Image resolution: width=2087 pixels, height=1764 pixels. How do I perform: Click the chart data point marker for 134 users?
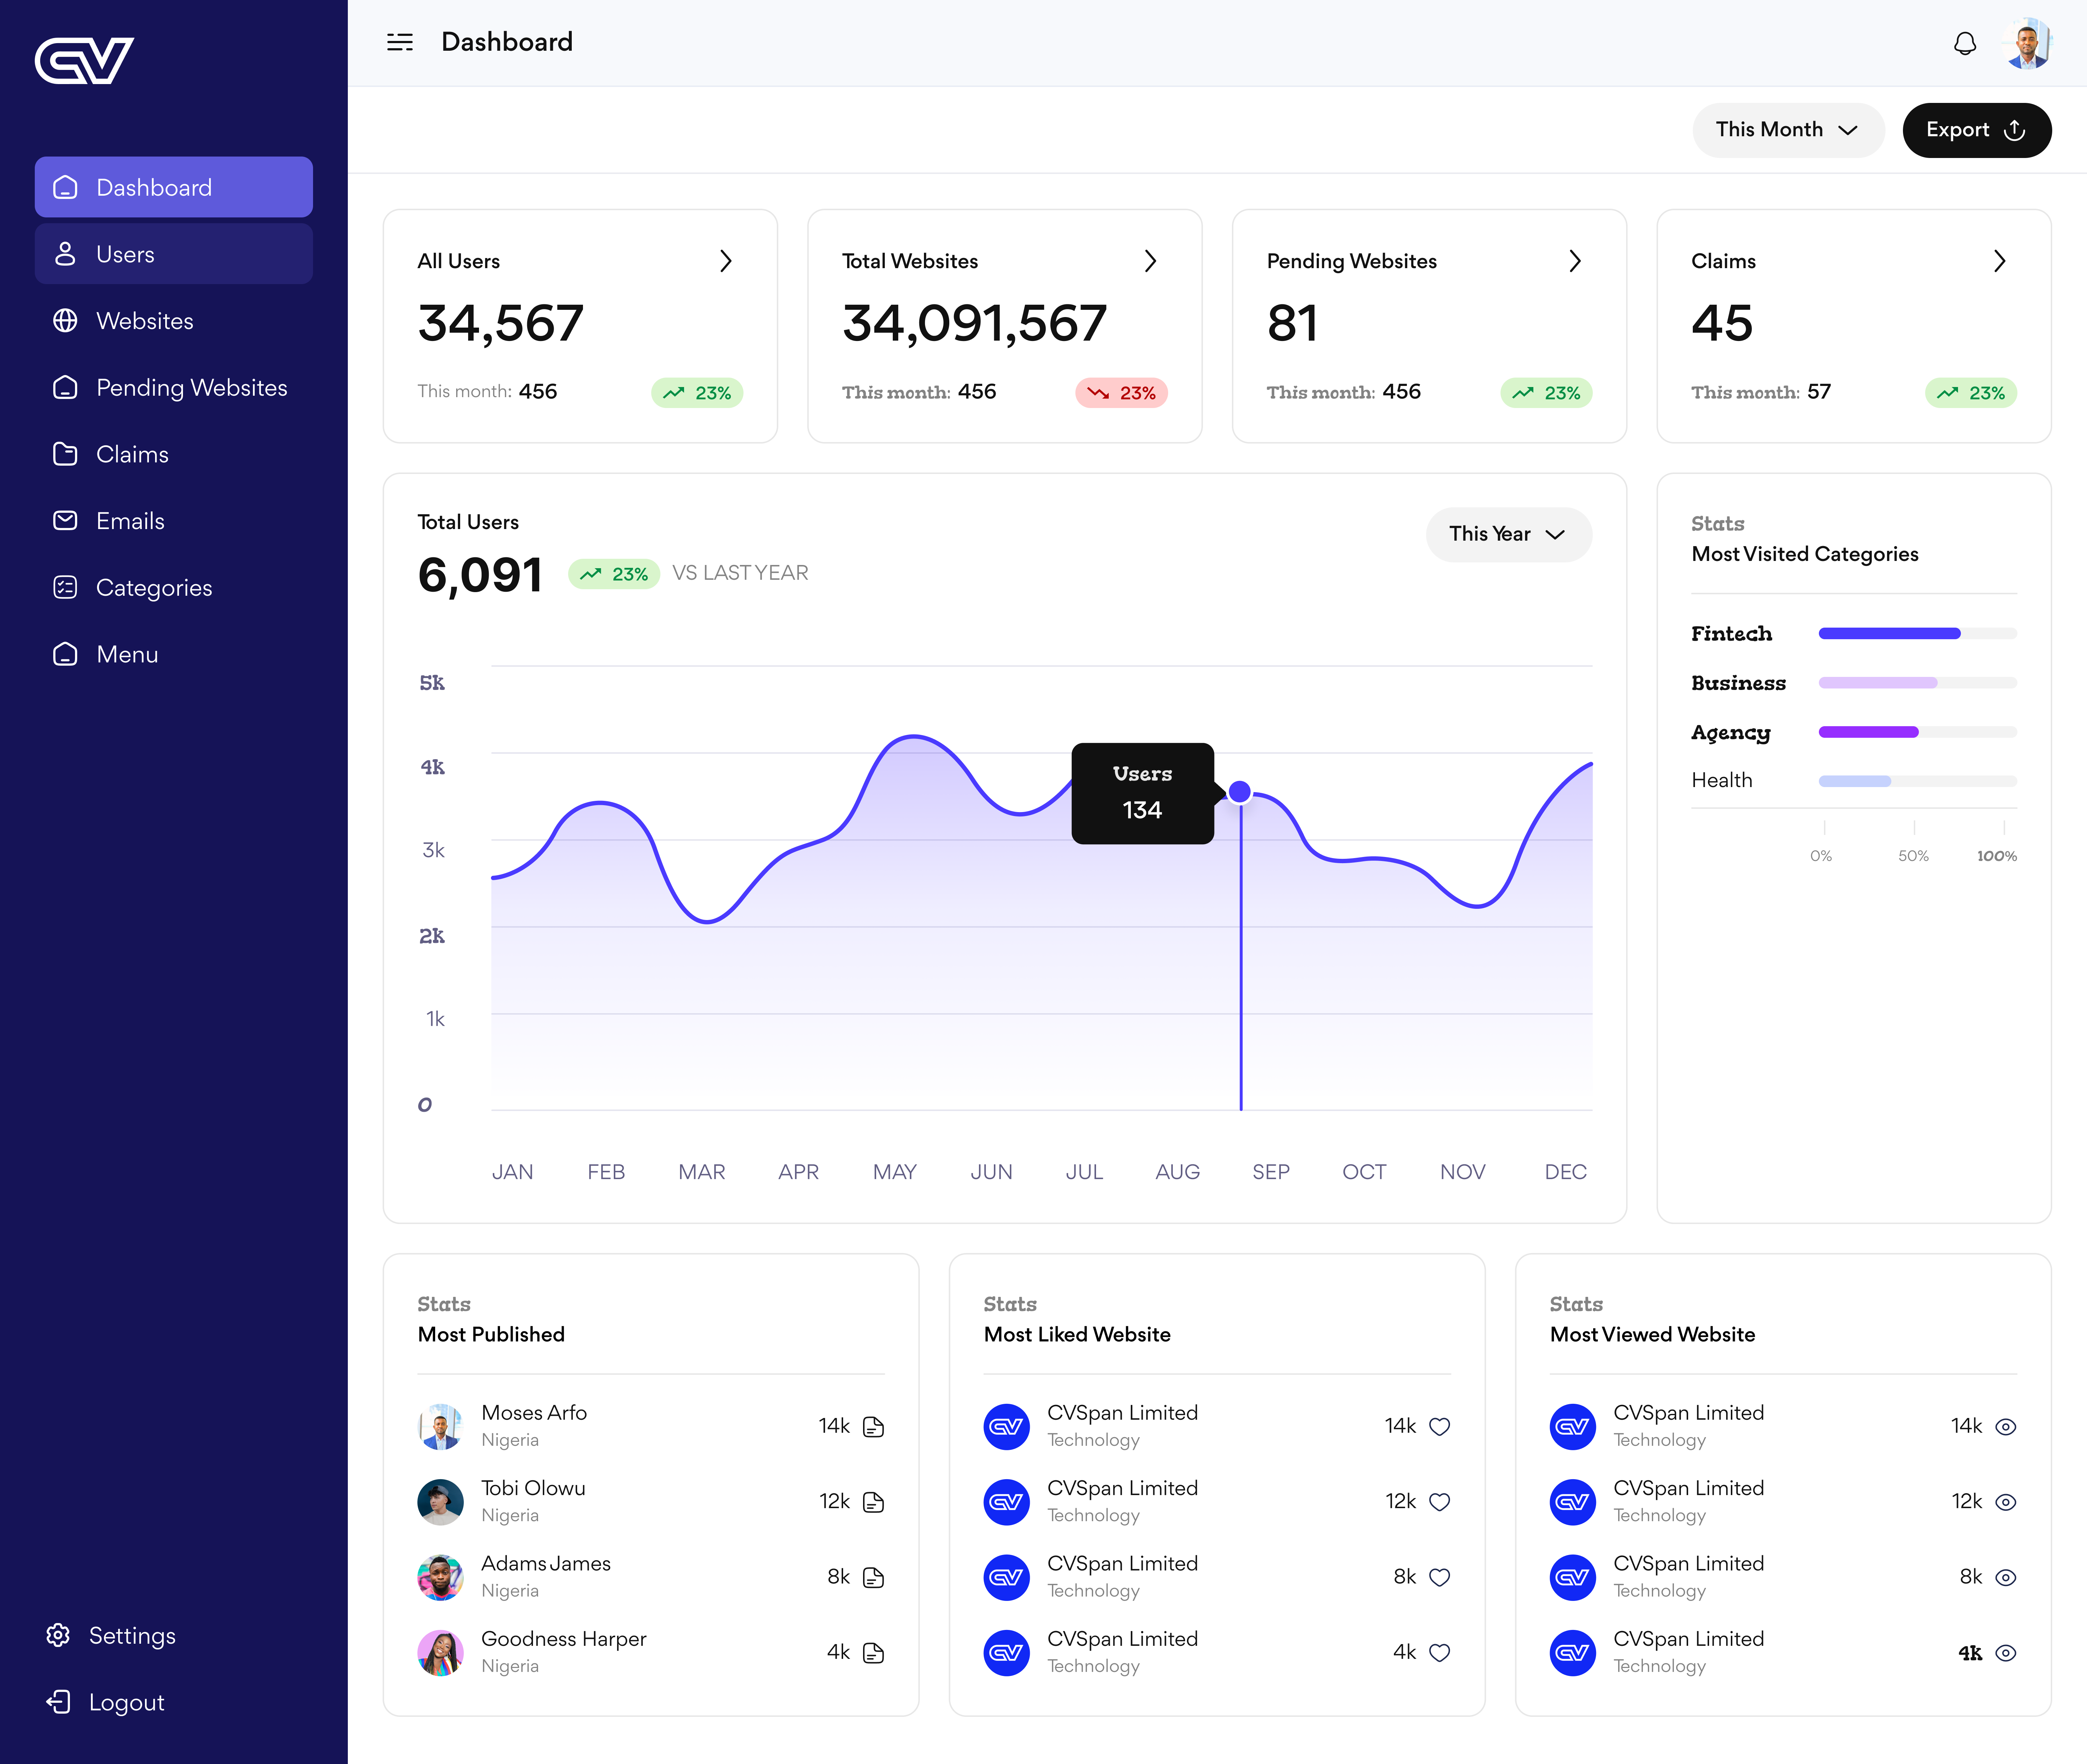point(1240,792)
